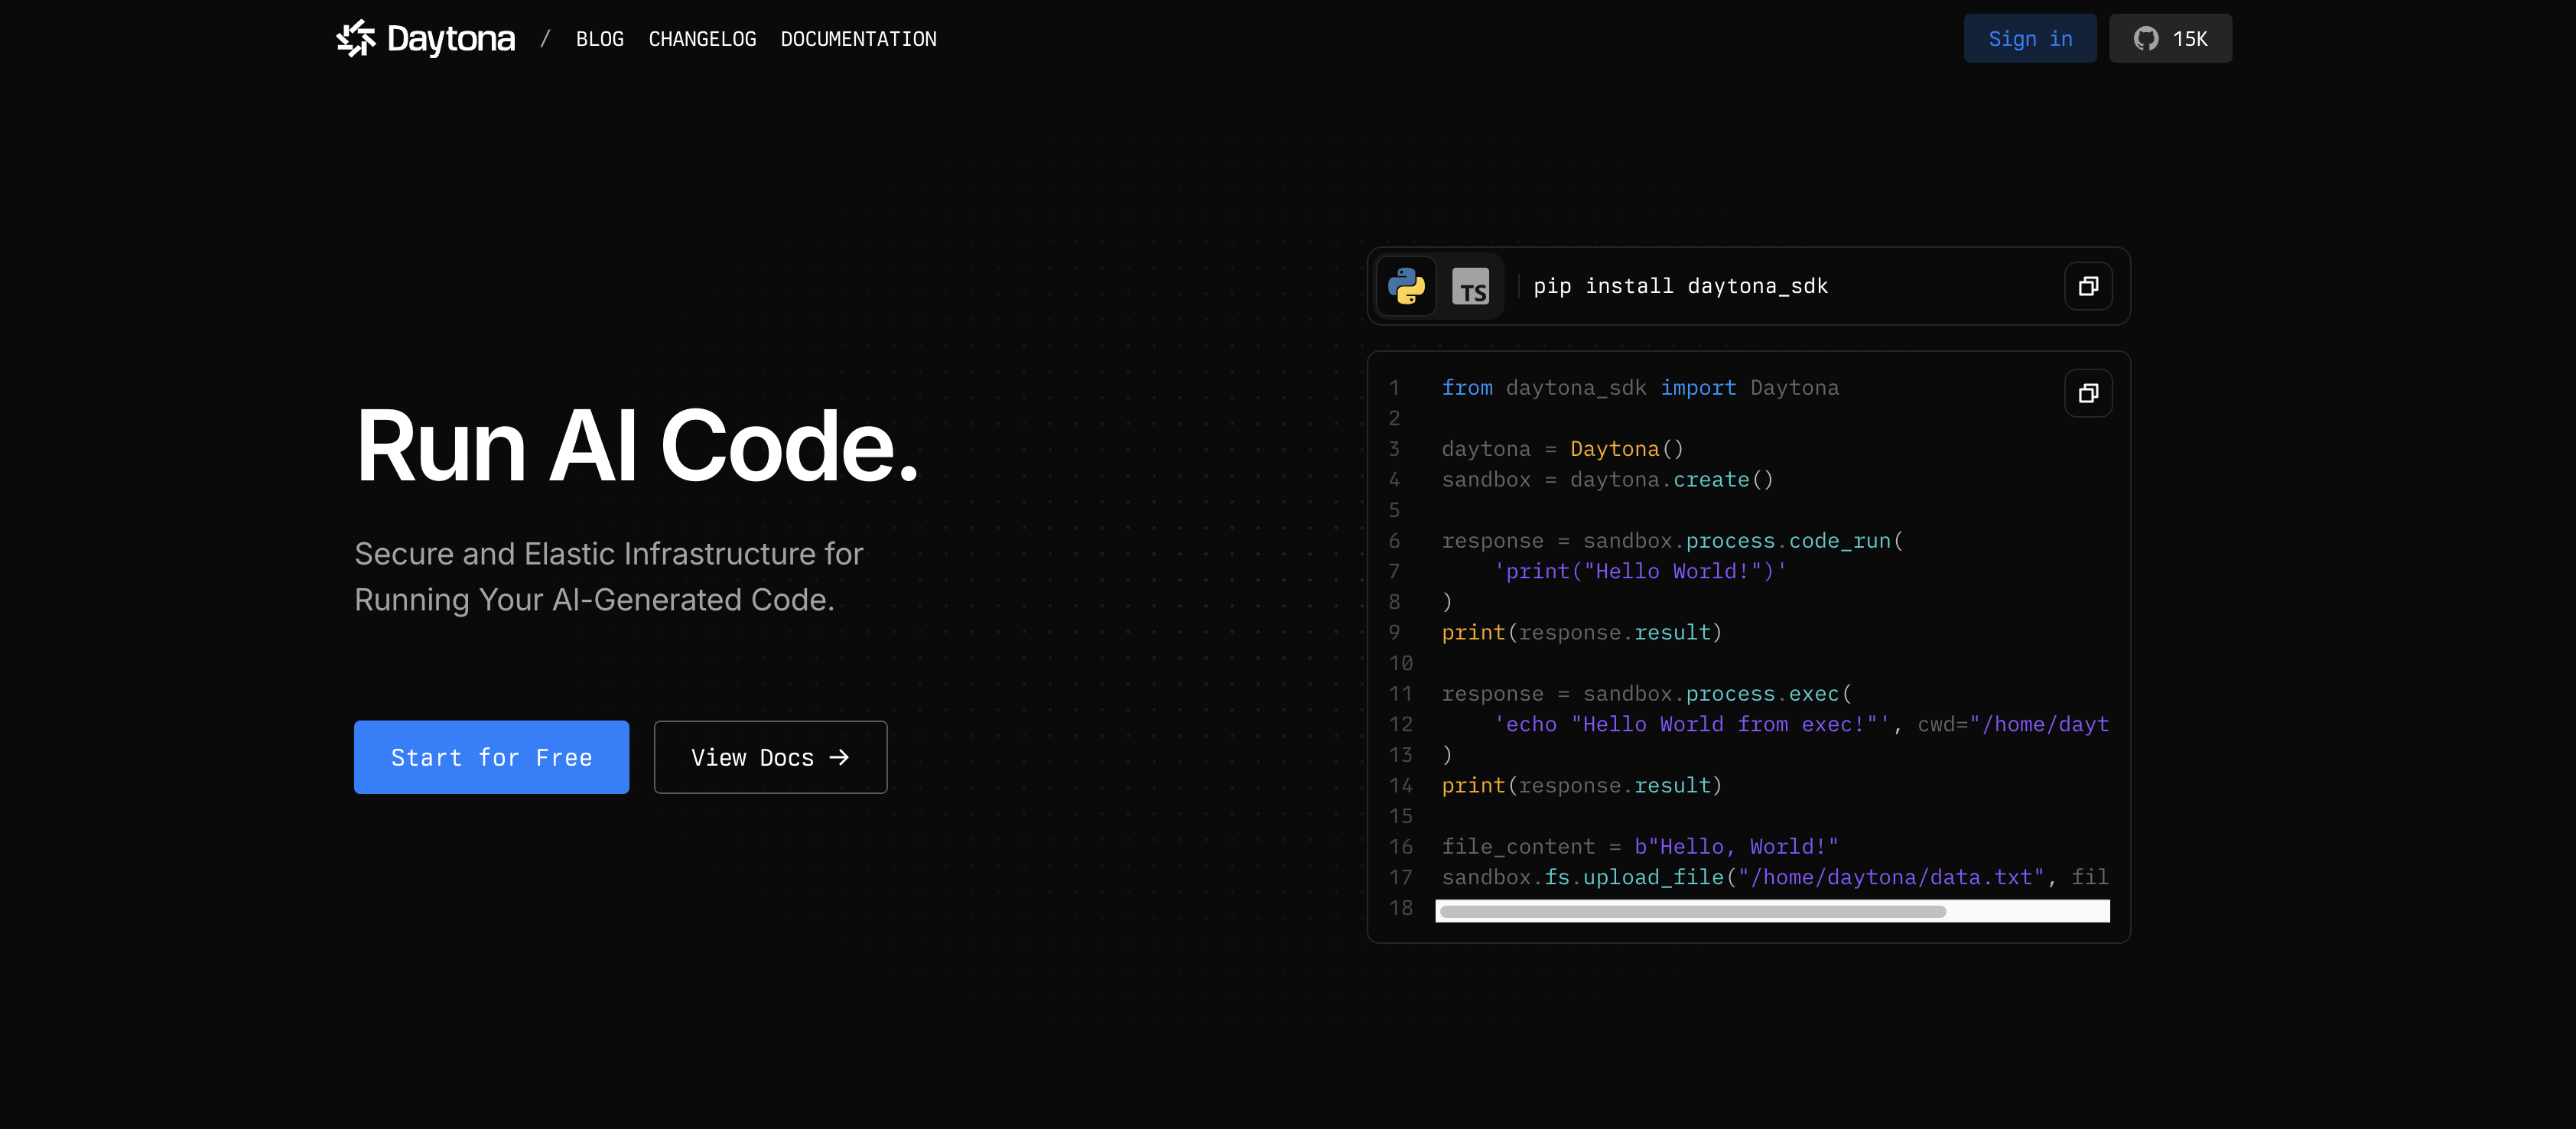
Task: Click the Sign in button
Action: pyautogui.click(x=2029, y=39)
